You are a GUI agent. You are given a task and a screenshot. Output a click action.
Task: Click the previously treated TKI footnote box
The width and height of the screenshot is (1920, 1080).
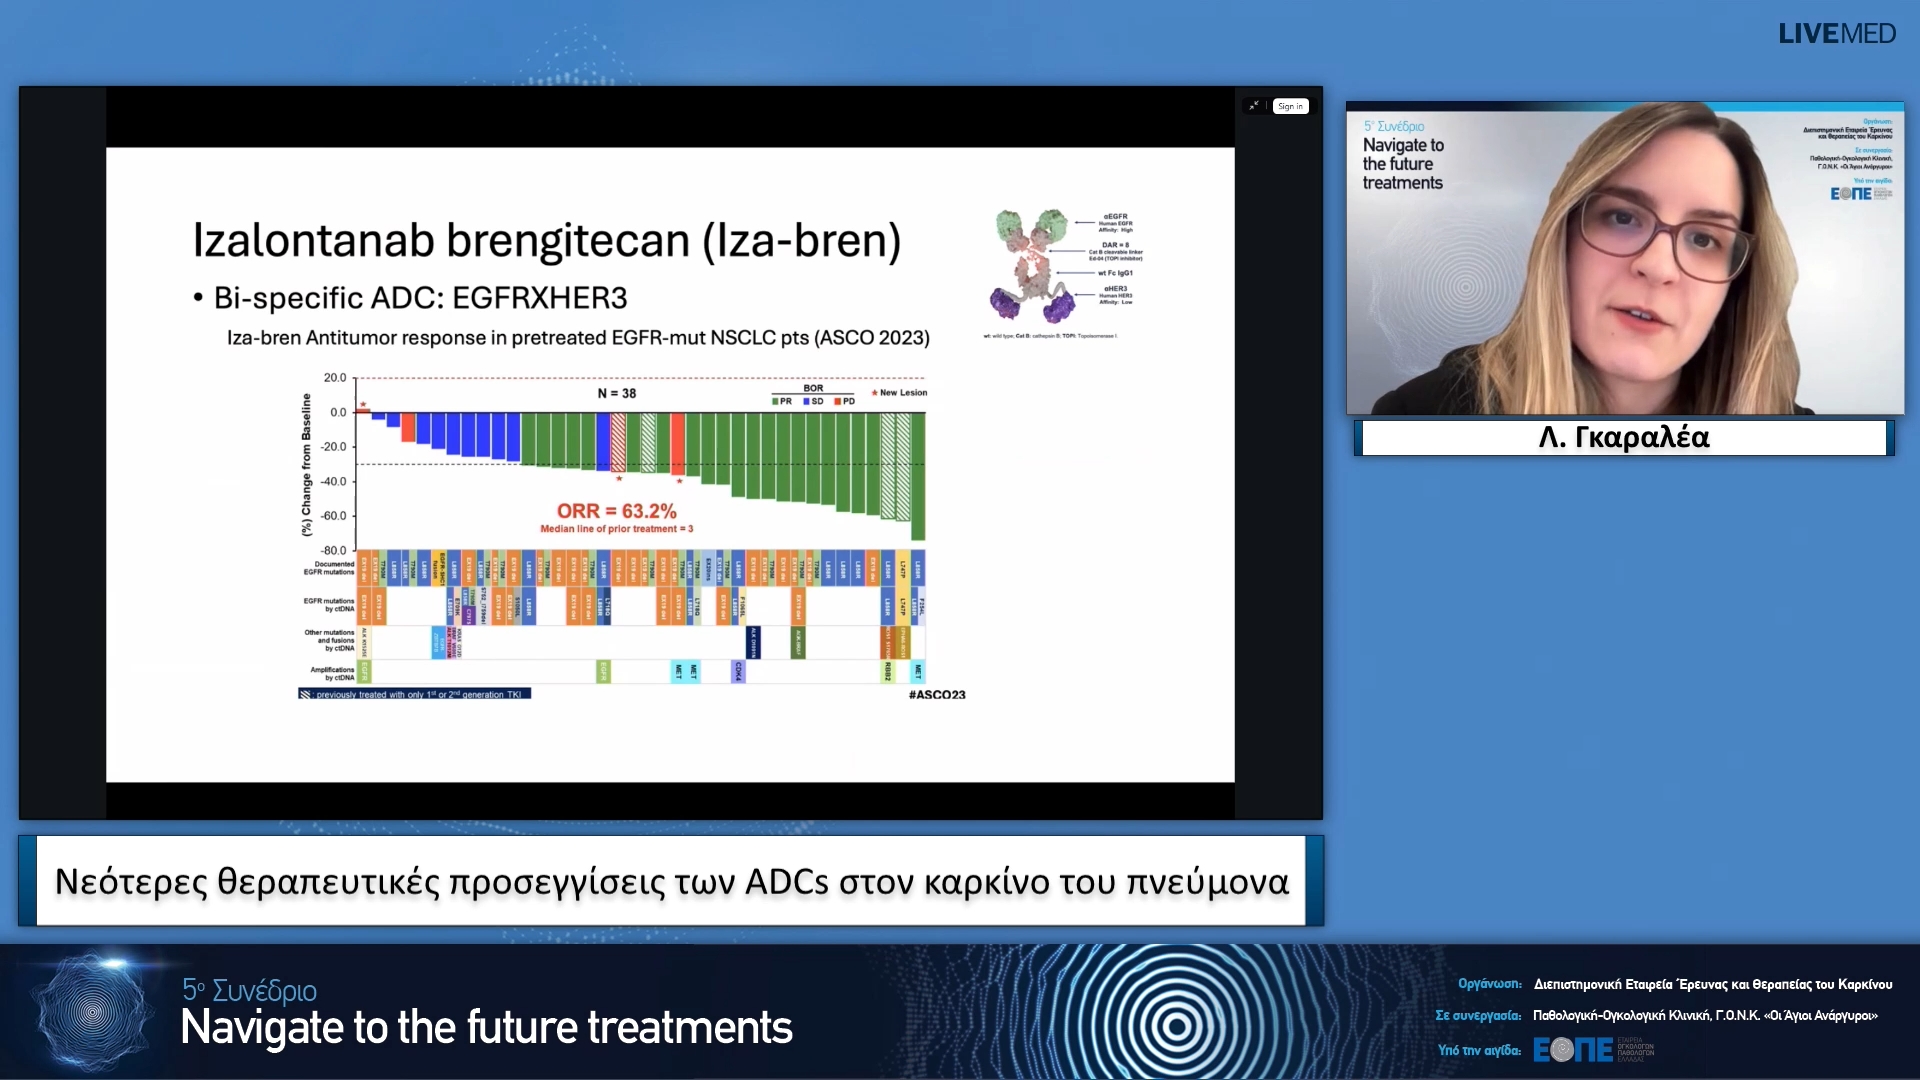(x=414, y=694)
